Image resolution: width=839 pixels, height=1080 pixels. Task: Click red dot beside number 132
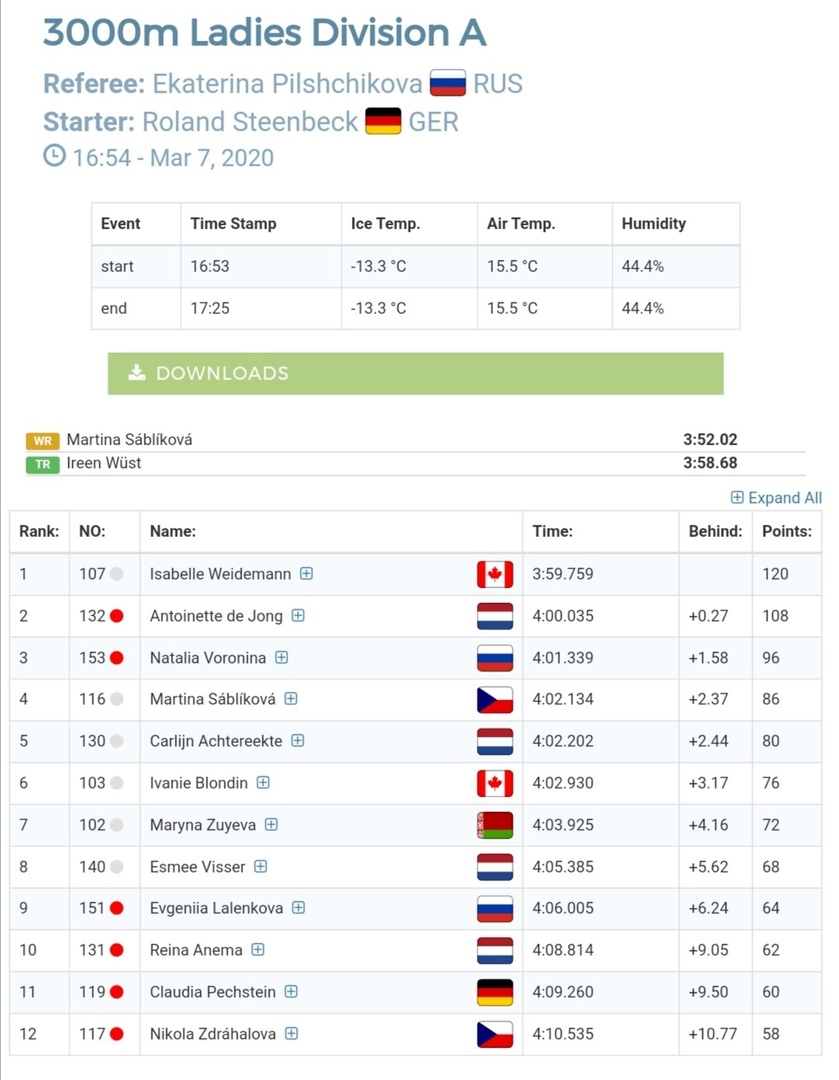pyautogui.click(x=117, y=616)
